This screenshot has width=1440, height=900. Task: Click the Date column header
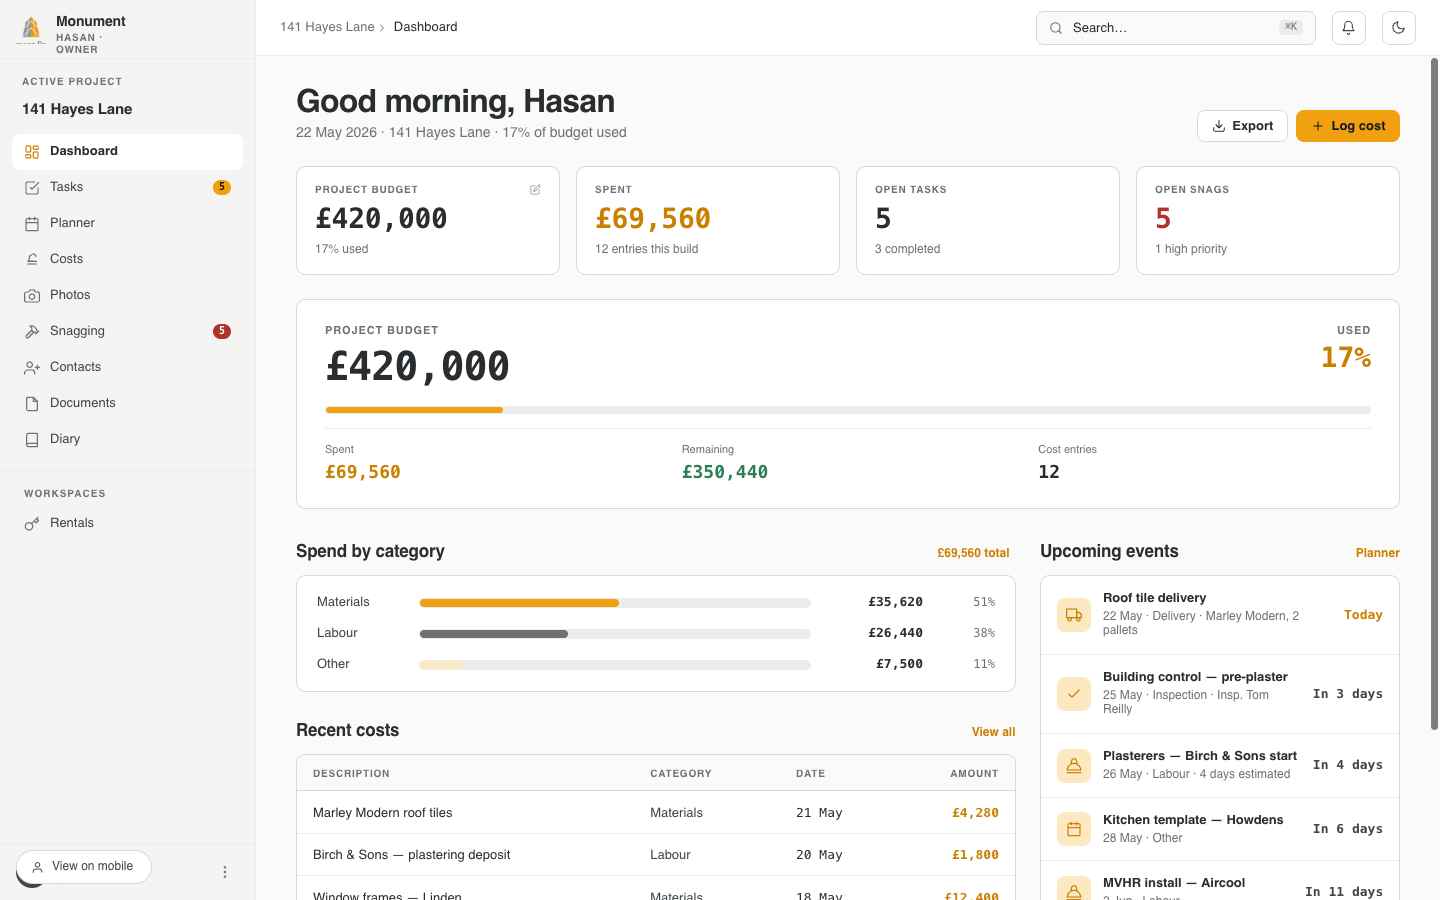click(x=810, y=774)
